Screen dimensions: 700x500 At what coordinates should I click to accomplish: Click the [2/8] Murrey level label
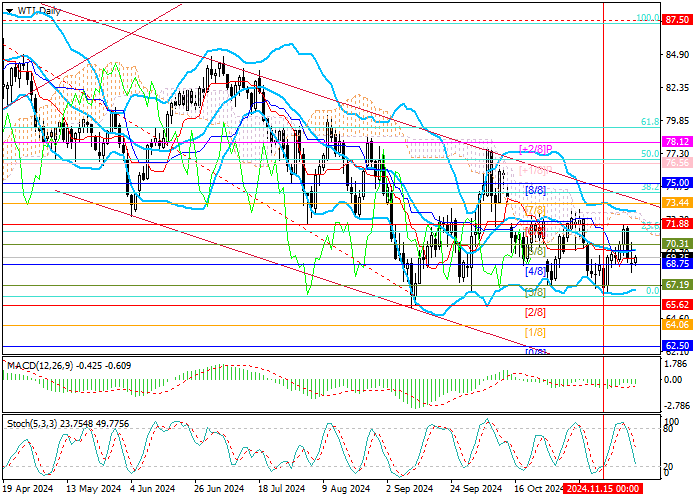point(535,312)
